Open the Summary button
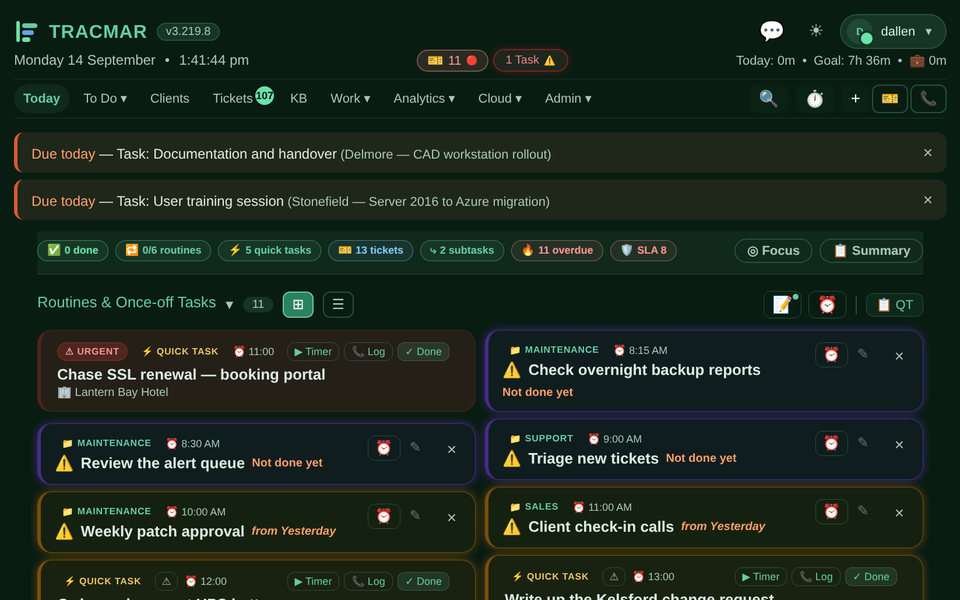Viewport: 960px width, 600px height. [871, 250]
